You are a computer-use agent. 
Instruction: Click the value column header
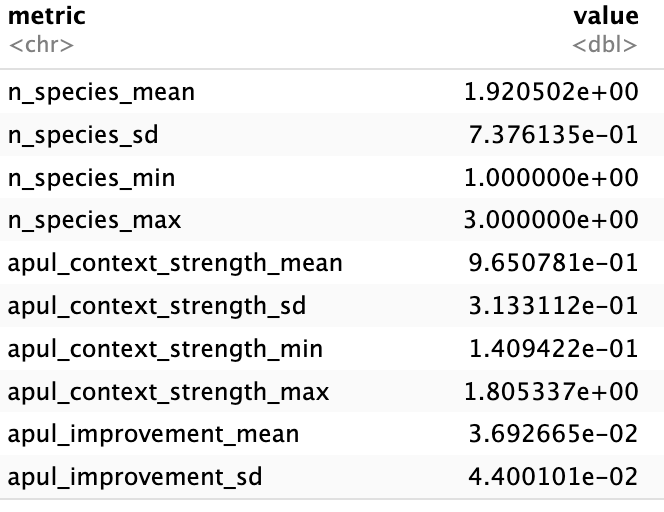click(605, 16)
